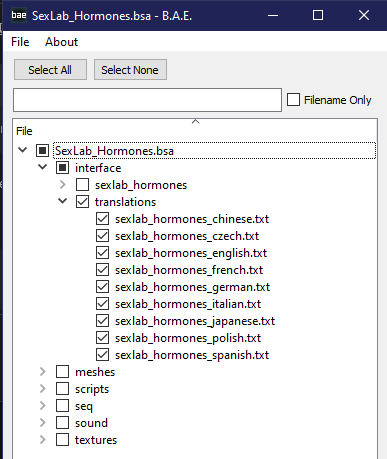Select sexlab_hormones_german.txt file name
This screenshot has width=387, height=459.
click(x=192, y=287)
